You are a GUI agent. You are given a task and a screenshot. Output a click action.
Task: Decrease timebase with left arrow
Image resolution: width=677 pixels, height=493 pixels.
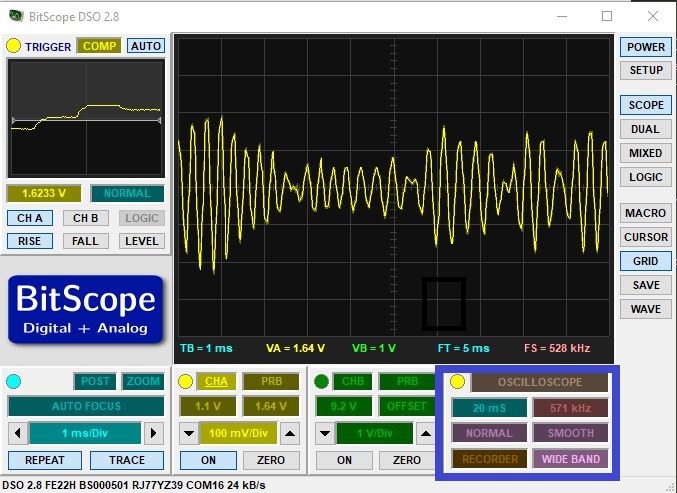(x=18, y=433)
